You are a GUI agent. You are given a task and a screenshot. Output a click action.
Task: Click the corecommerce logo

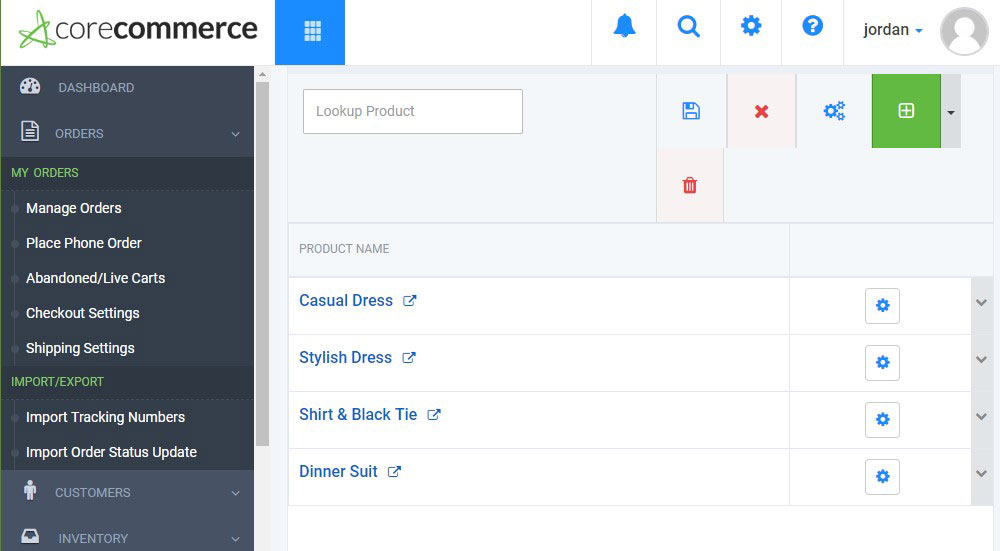coord(138,29)
